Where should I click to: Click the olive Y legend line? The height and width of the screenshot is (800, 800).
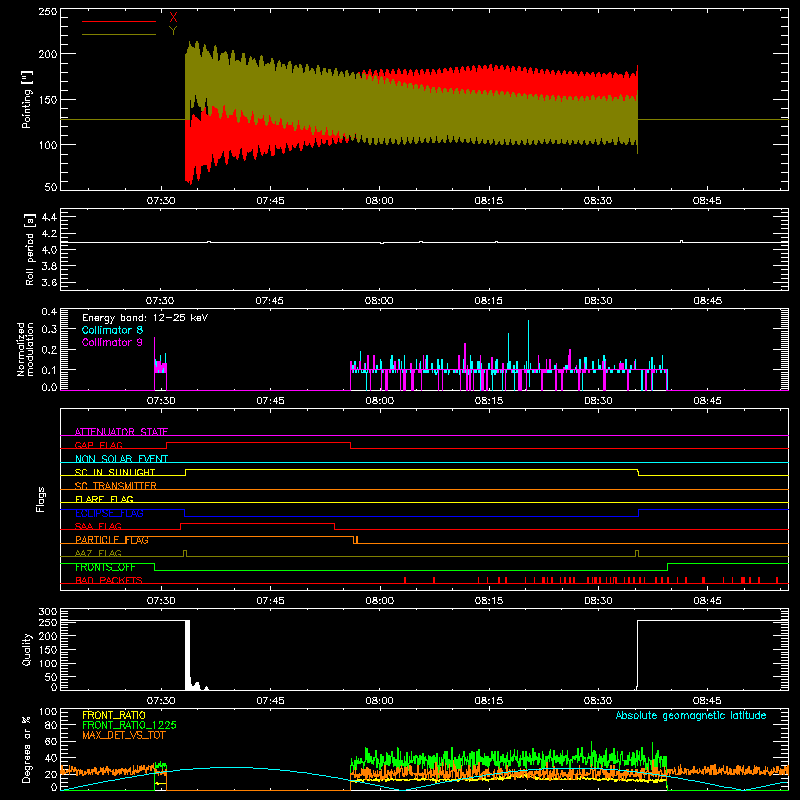pyautogui.click(x=119, y=35)
